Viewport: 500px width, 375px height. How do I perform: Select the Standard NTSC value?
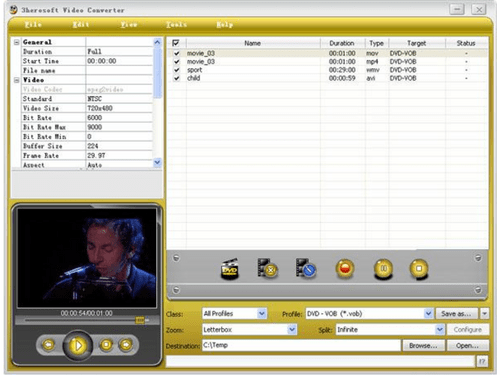pyautogui.click(x=119, y=99)
